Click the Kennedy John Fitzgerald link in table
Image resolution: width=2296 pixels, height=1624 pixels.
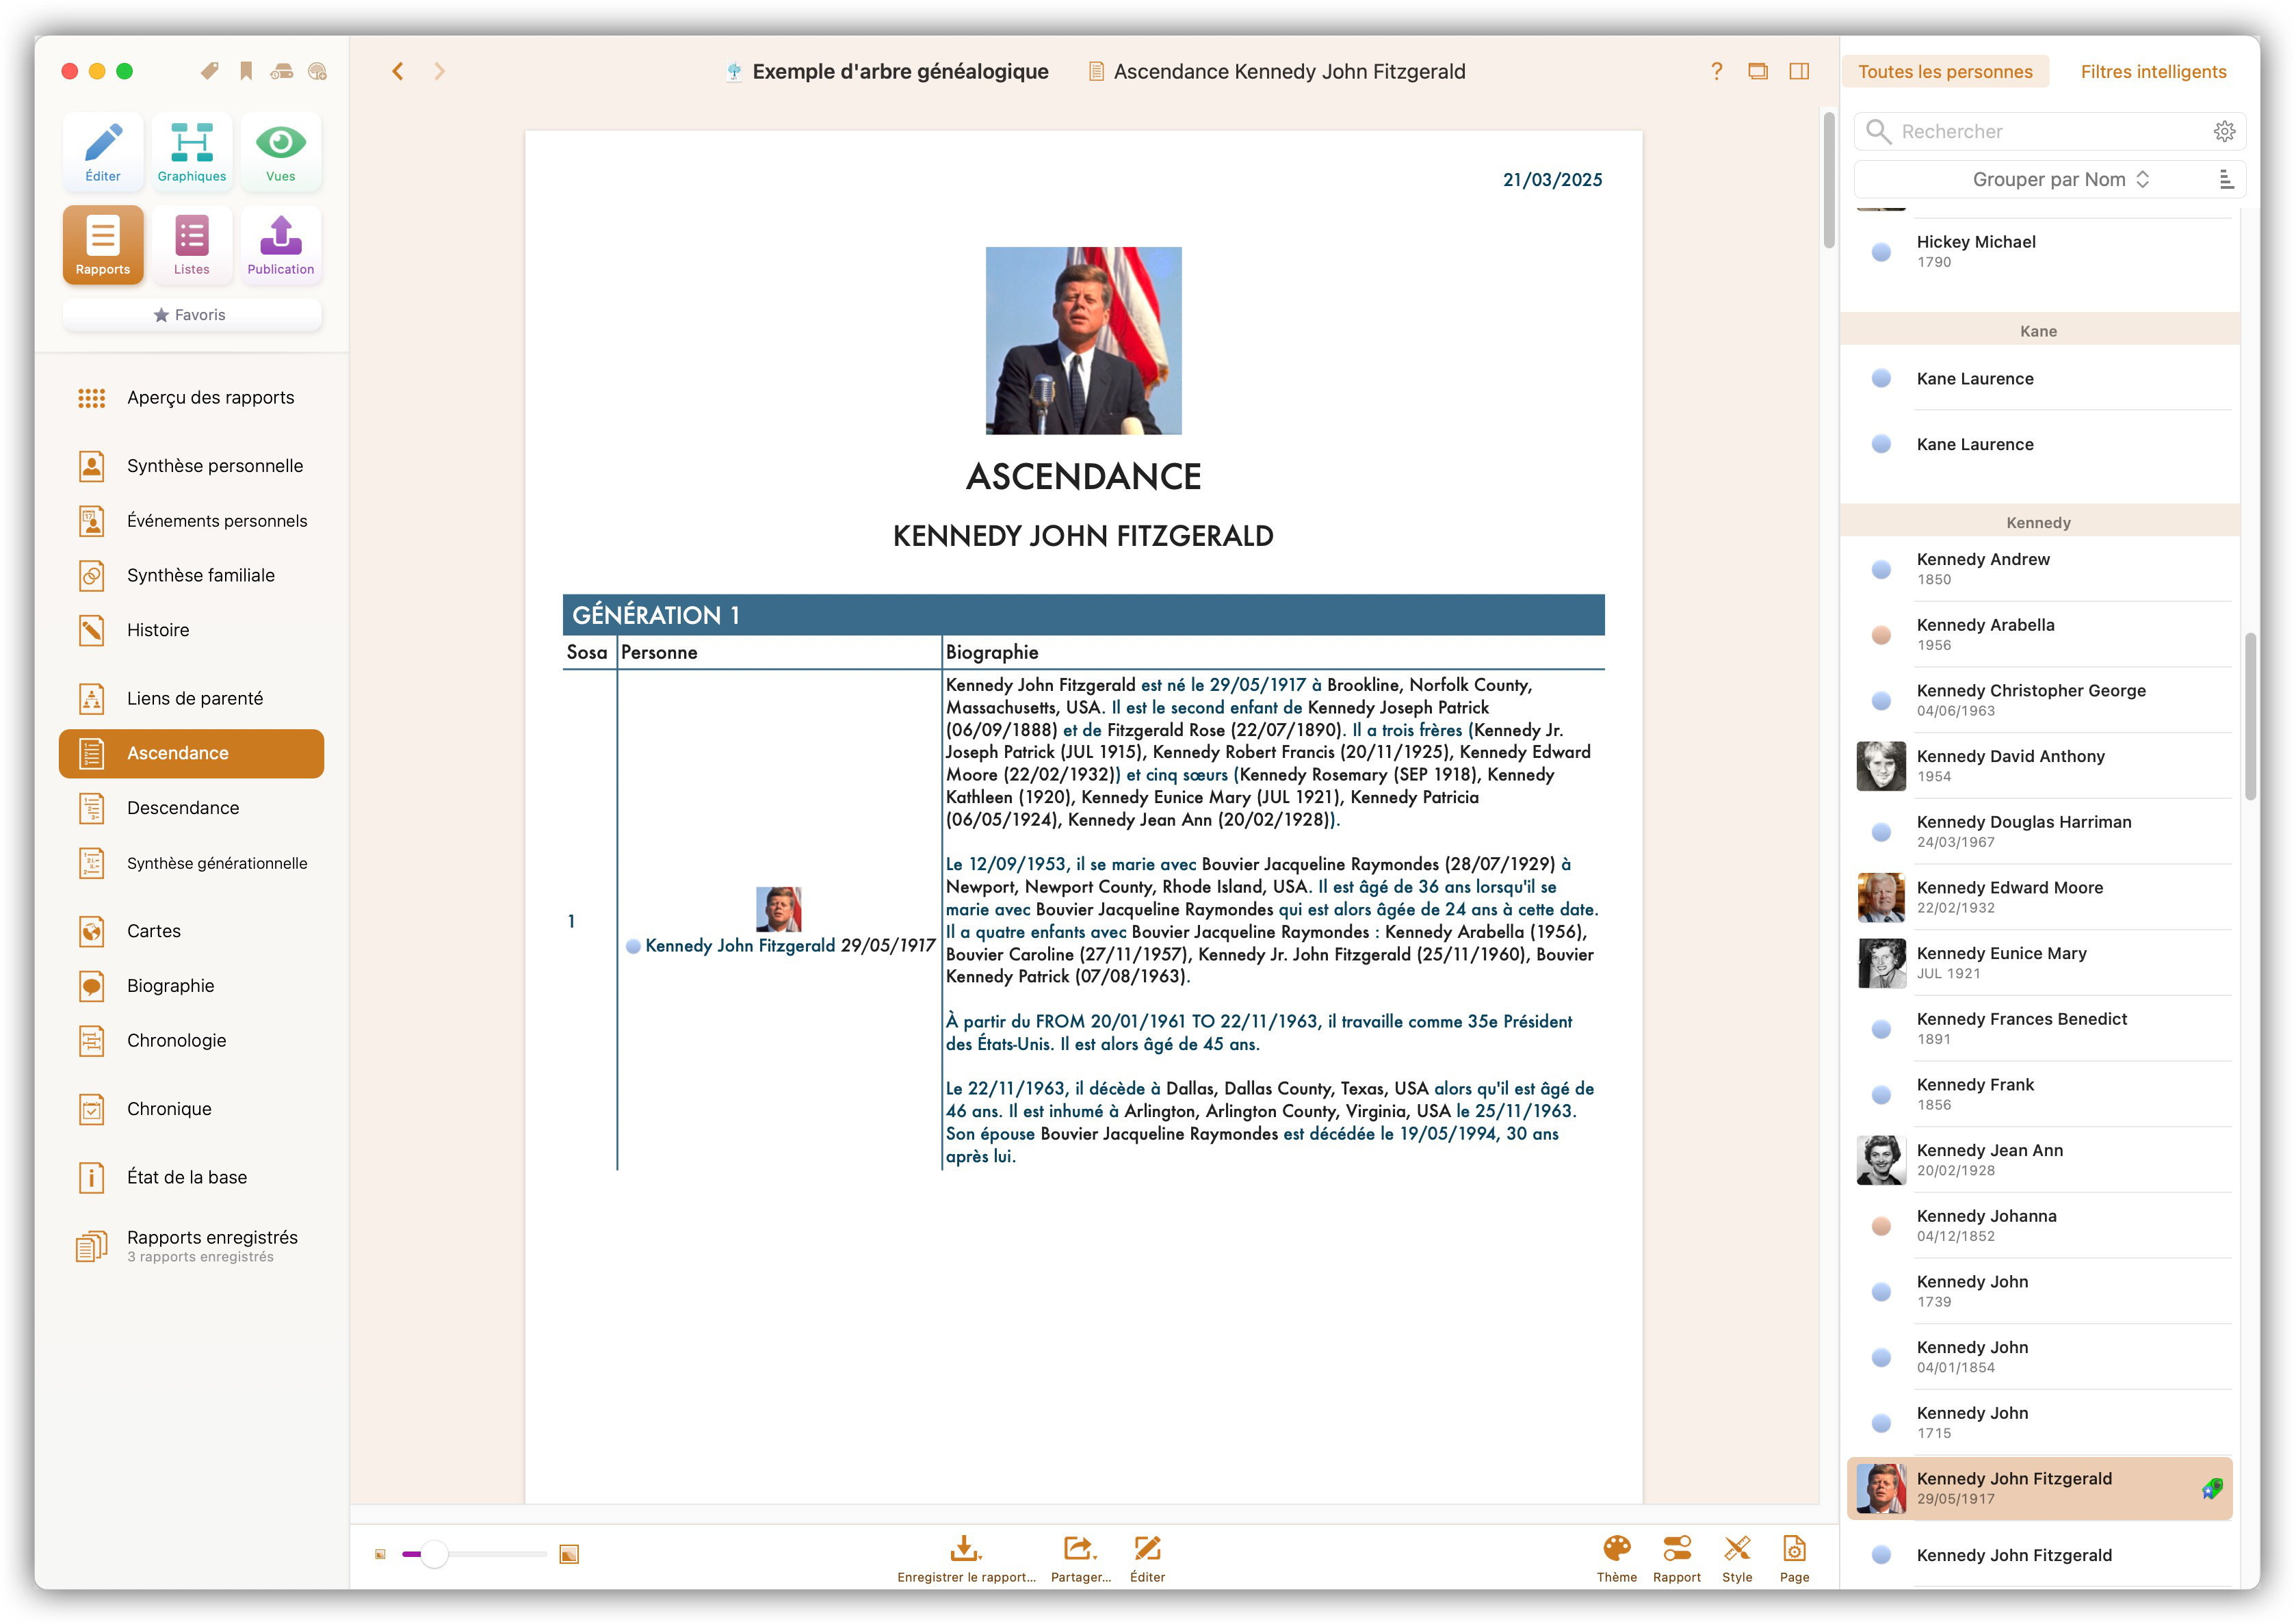point(739,946)
